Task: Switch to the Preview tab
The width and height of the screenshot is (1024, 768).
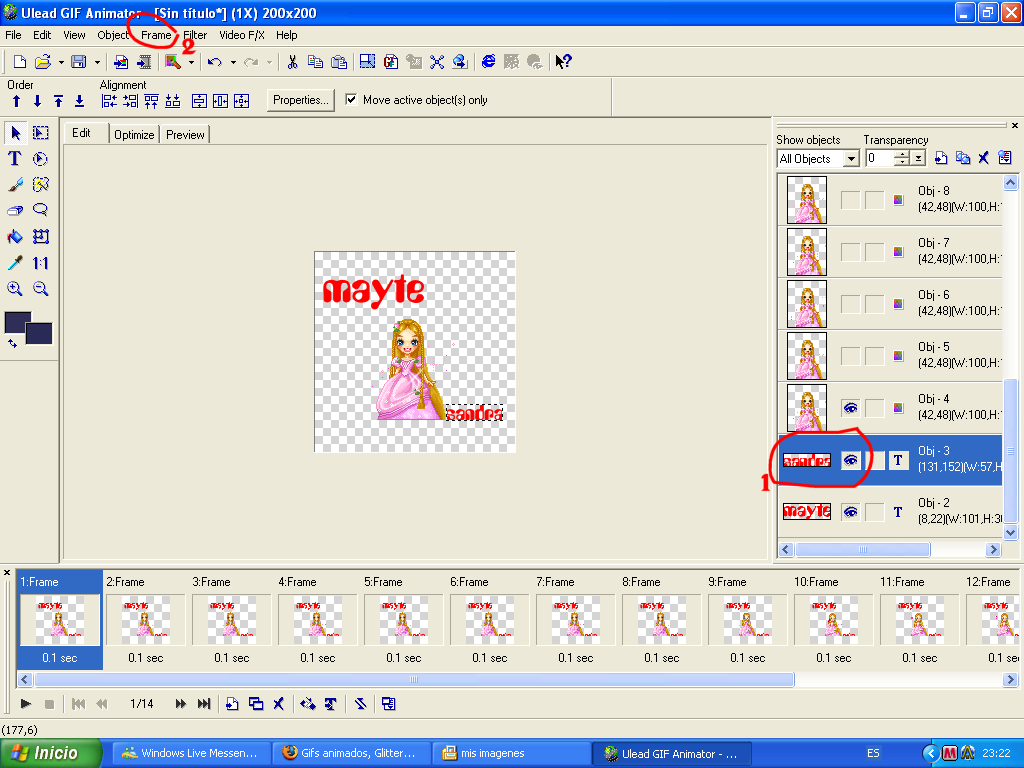Action: pos(185,135)
